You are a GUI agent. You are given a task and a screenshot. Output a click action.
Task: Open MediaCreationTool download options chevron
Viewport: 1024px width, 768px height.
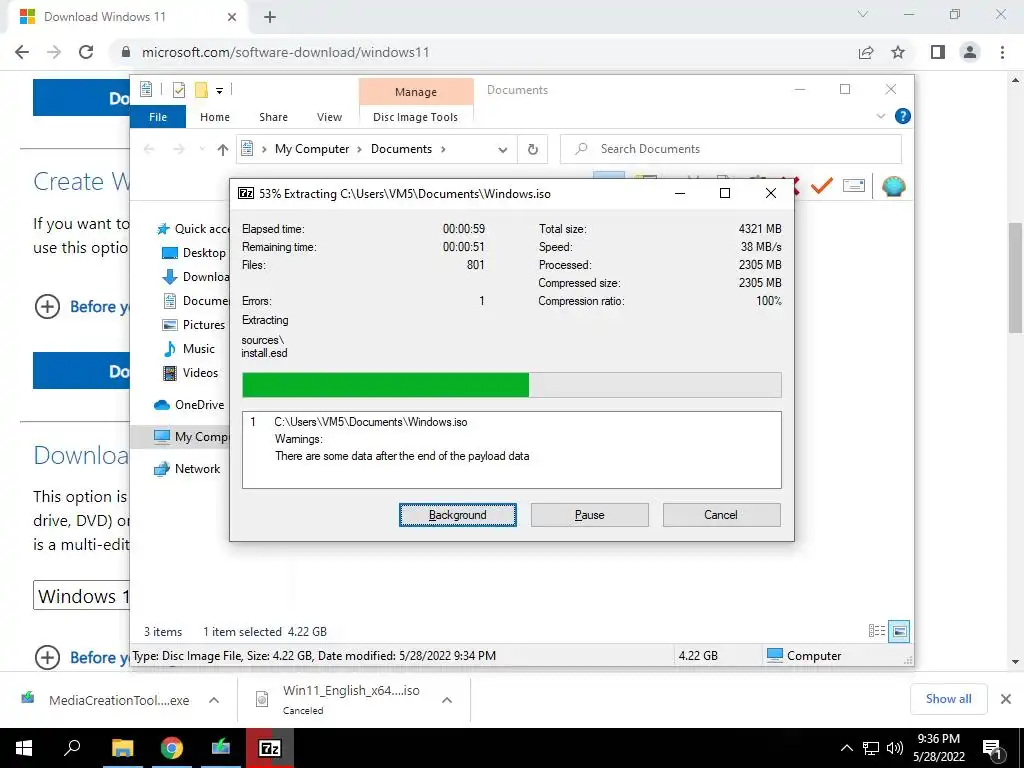coord(214,700)
